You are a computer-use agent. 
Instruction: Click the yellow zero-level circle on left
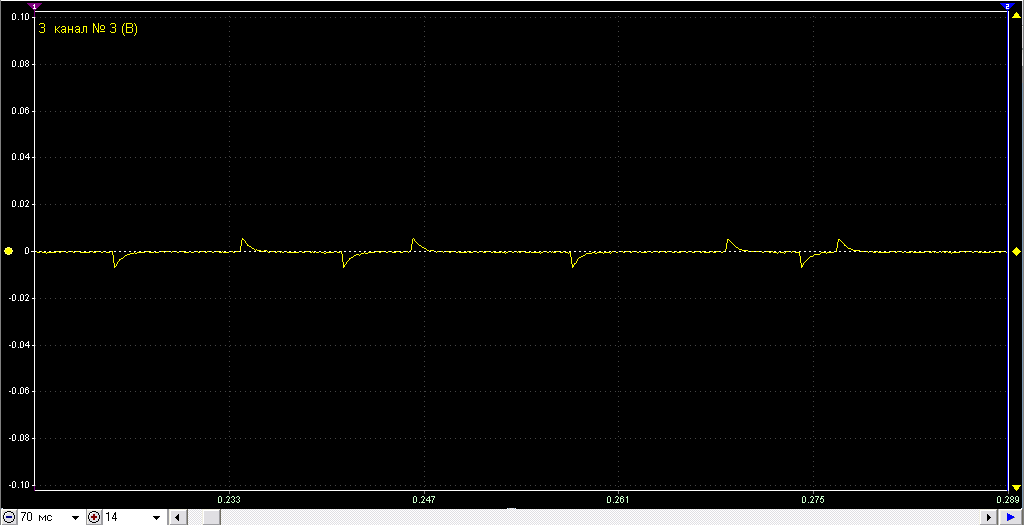(8, 251)
